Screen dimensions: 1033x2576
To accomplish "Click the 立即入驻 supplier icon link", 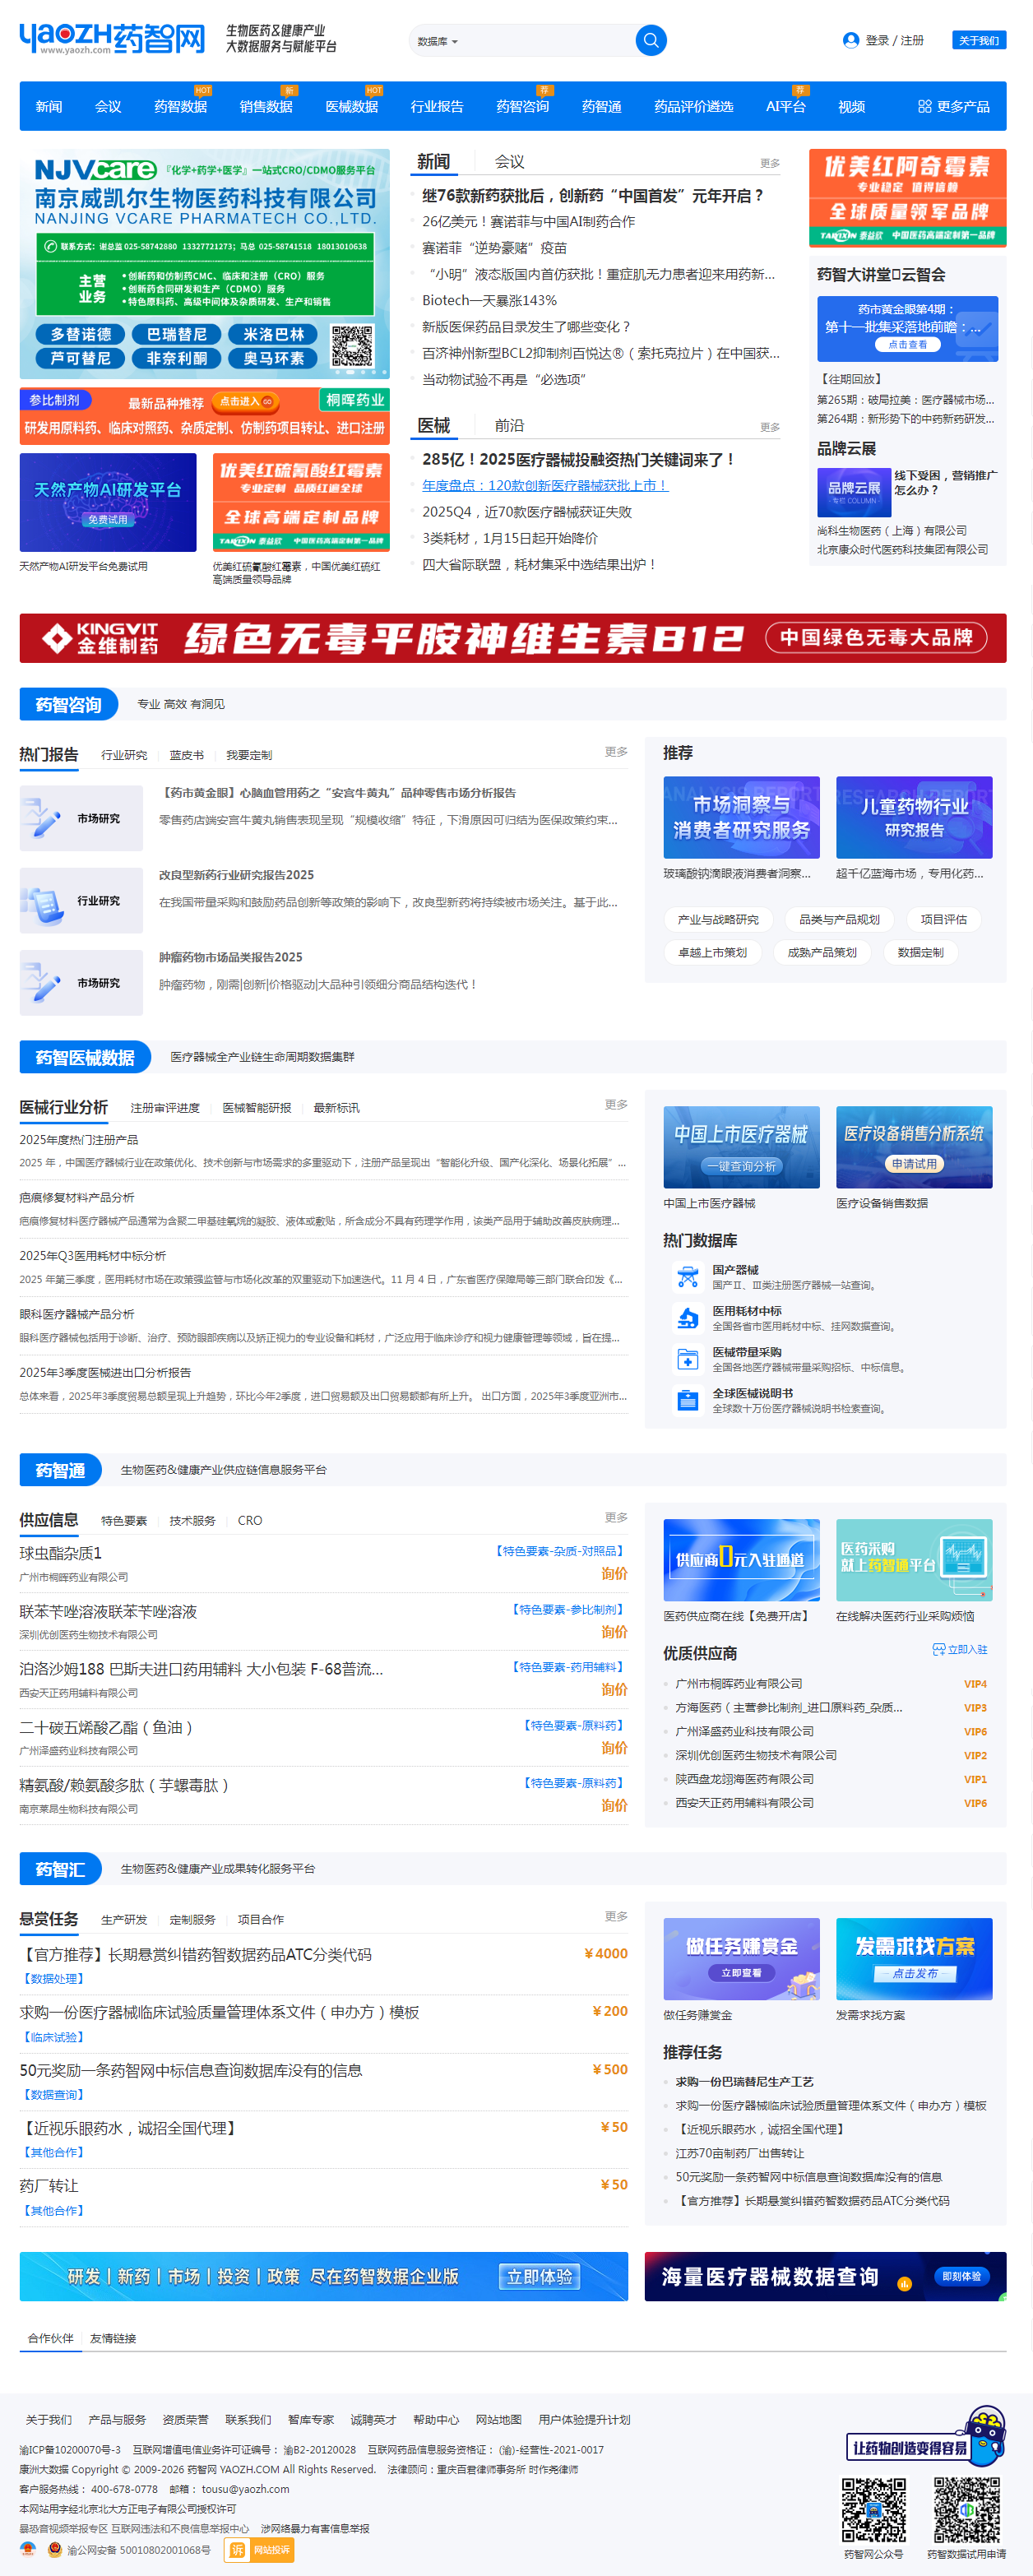I will click(x=959, y=1649).
